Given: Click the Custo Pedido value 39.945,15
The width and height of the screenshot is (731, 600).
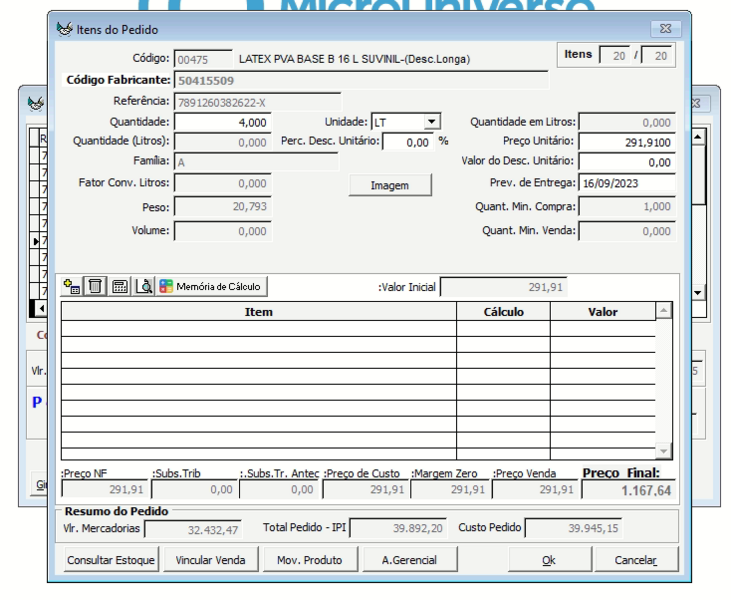Looking at the screenshot, I should pos(573,528).
